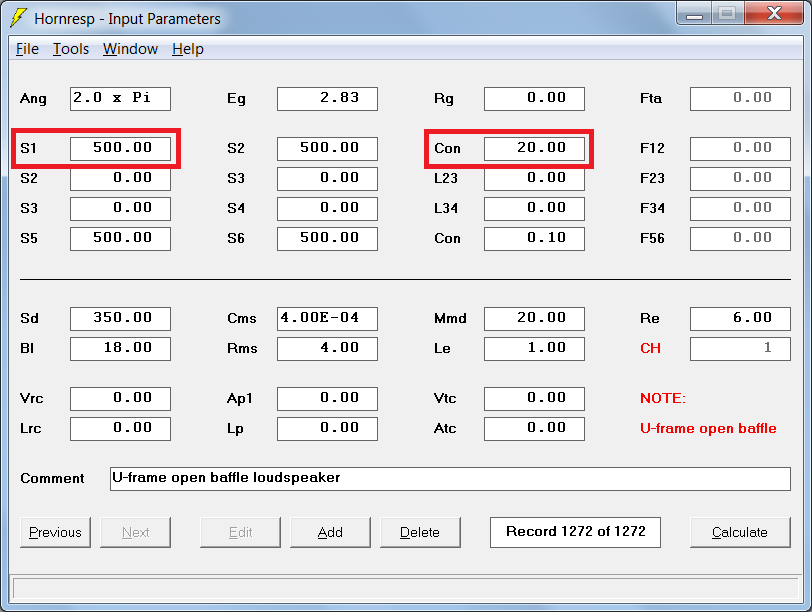Open the File menu

coord(27,49)
